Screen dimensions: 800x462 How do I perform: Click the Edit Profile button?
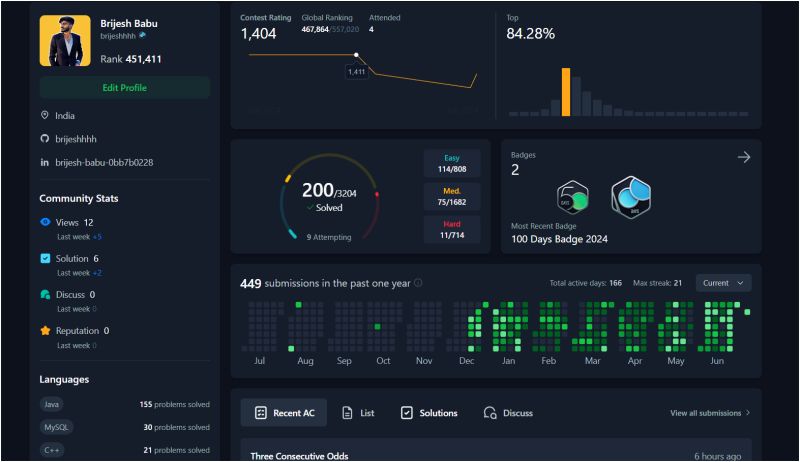click(x=124, y=88)
